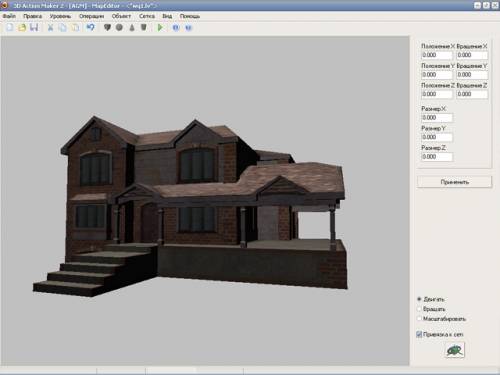The image size is (500, 375).
Task: Click the new file toolbar icon
Action: (10, 27)
